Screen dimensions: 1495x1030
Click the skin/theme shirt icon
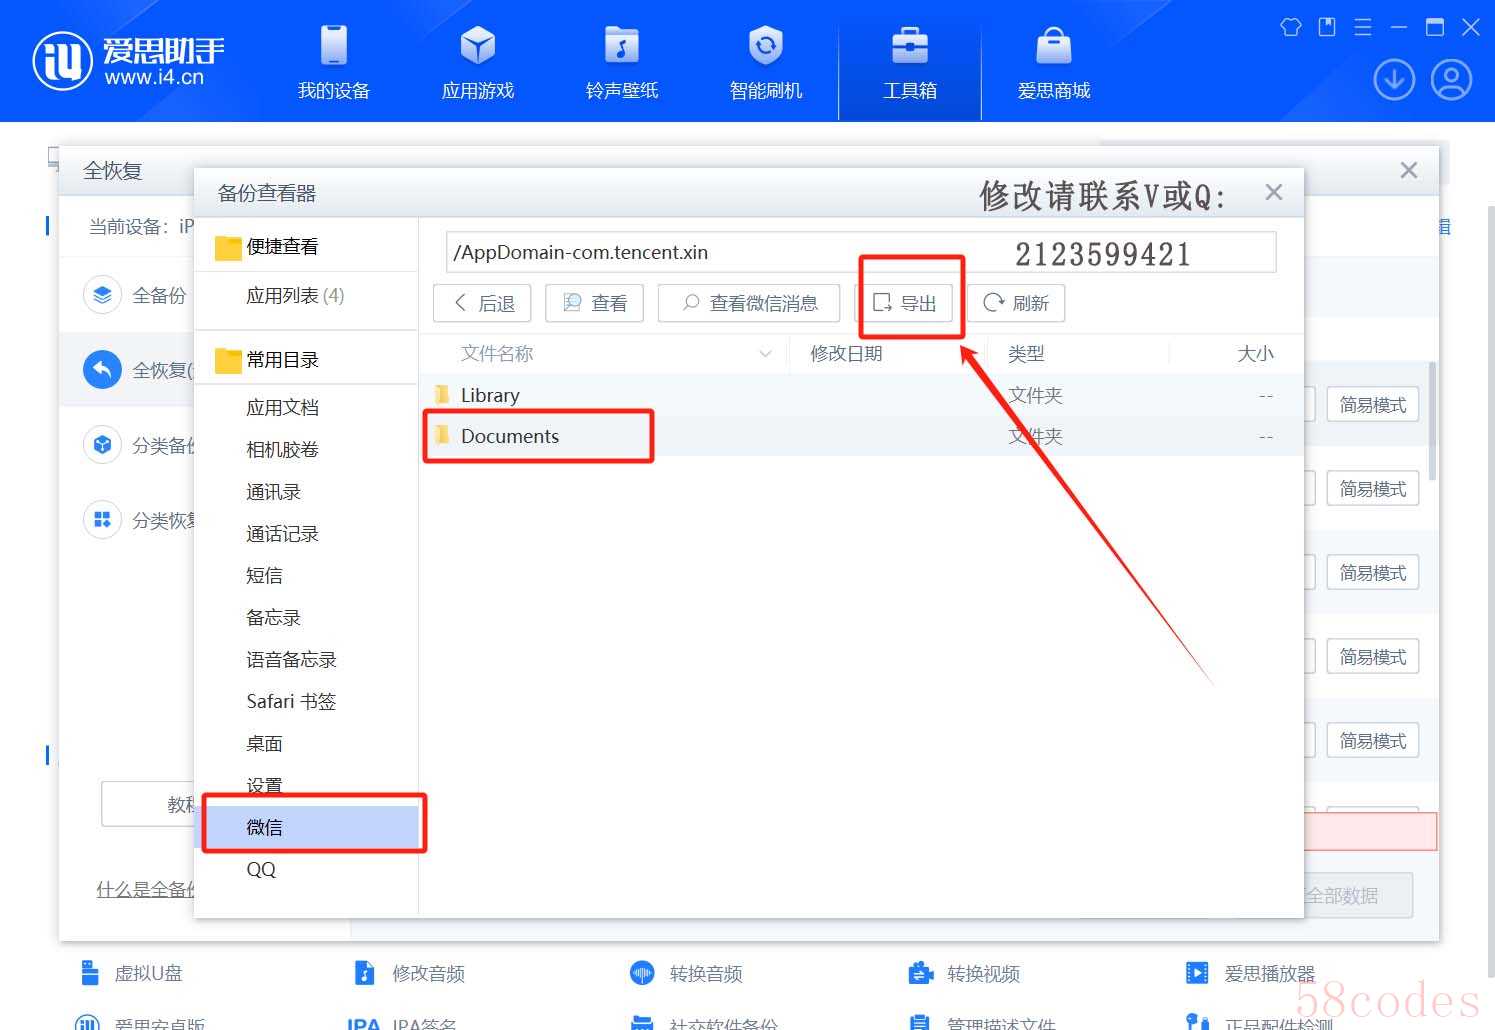[x=1291, y=27]
